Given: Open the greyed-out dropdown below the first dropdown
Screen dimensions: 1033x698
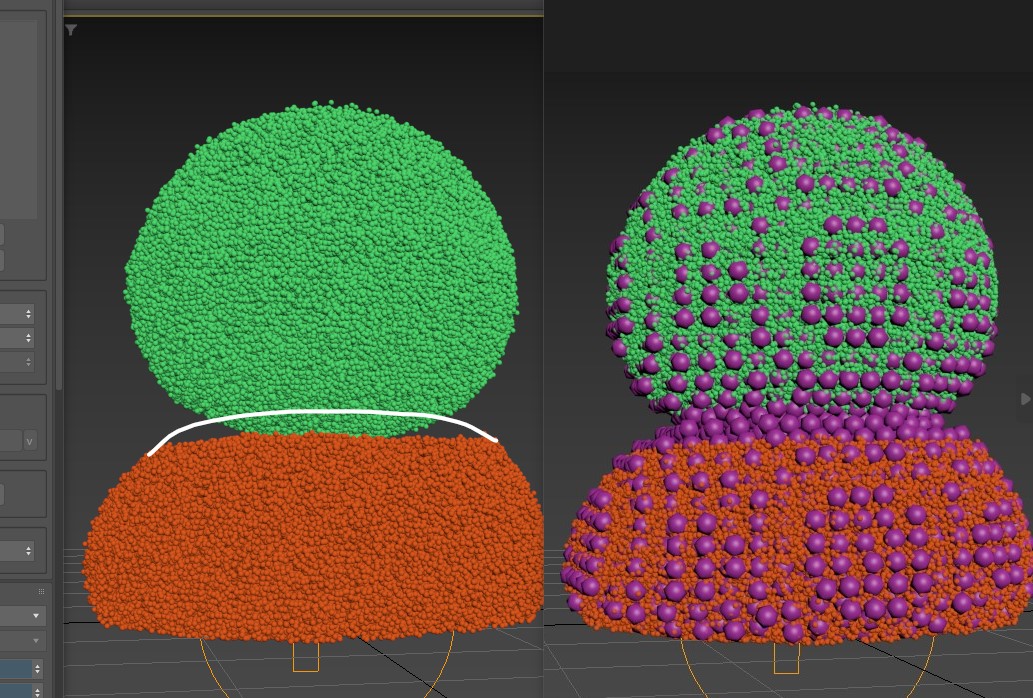Looking at the screenshot, I should [36, 640].
